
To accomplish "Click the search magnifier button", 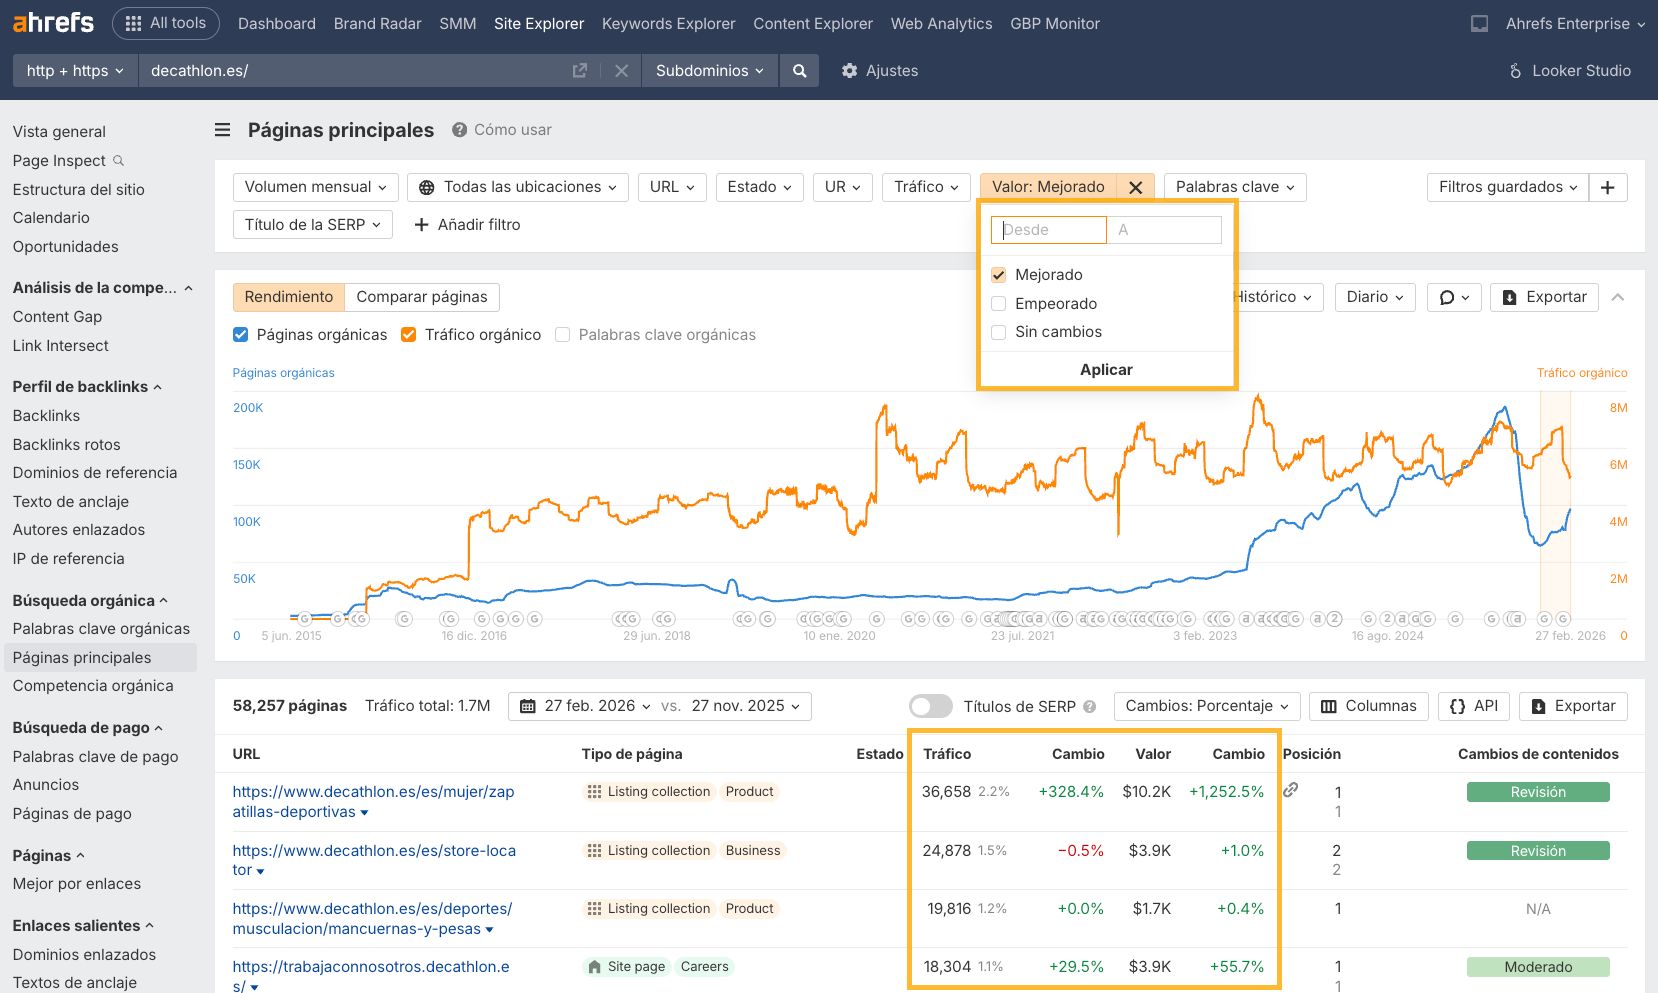I will point(799,71).
